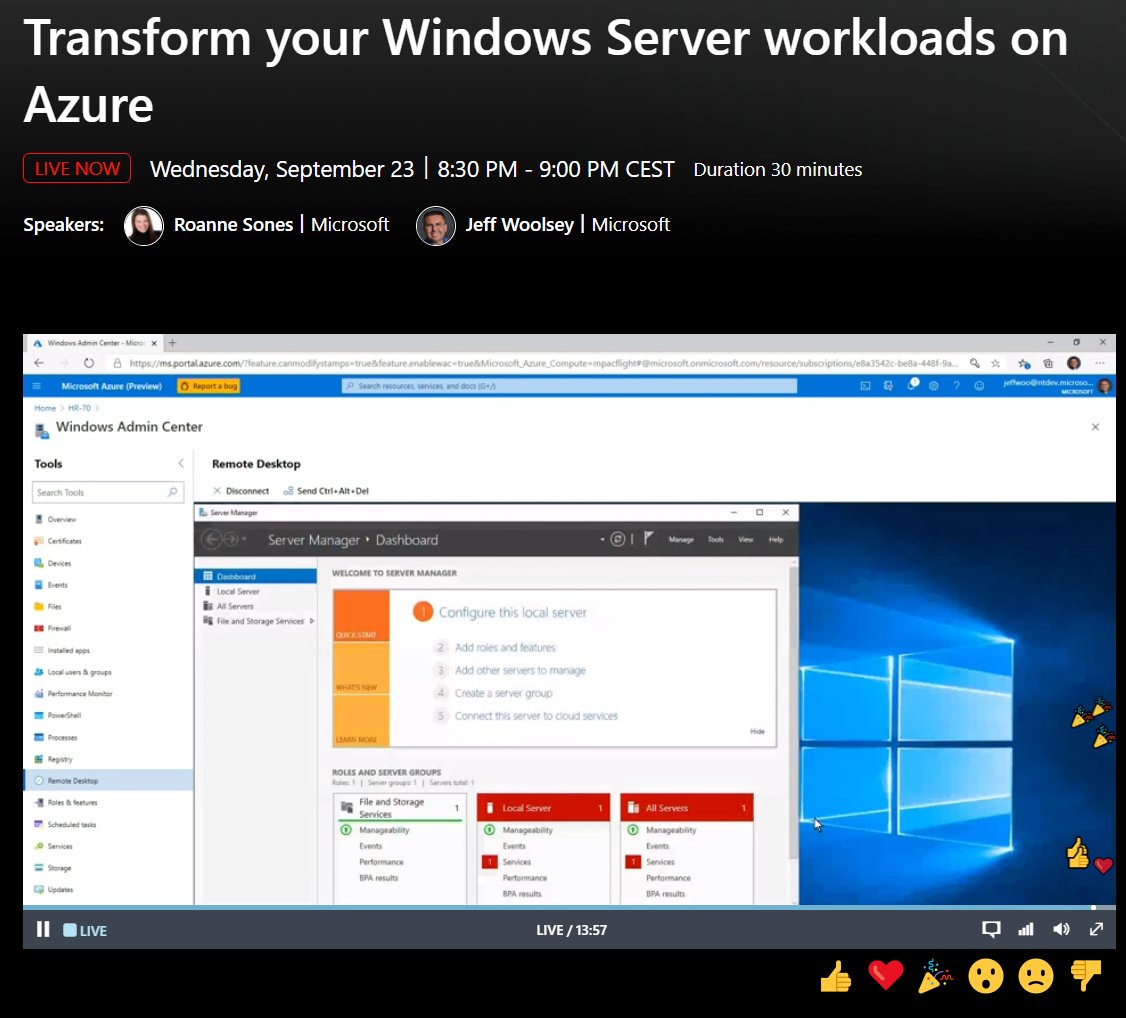Open the Tools menu in Server Manager
Image resolution: width=1126 pixels, height=1018 pixels.
pos(717,538)
